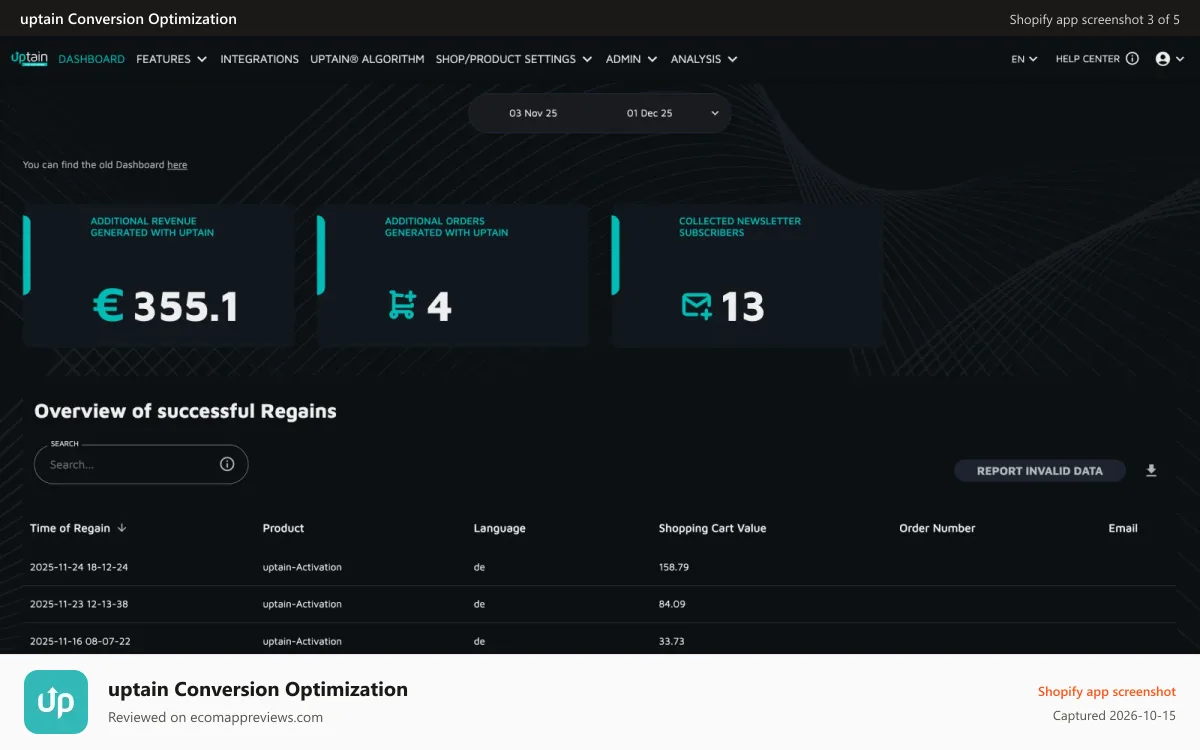Click the Additional Revenue card title
Image resolution: width=1200 pixels, height=750 pixels.
click(152, 227)
